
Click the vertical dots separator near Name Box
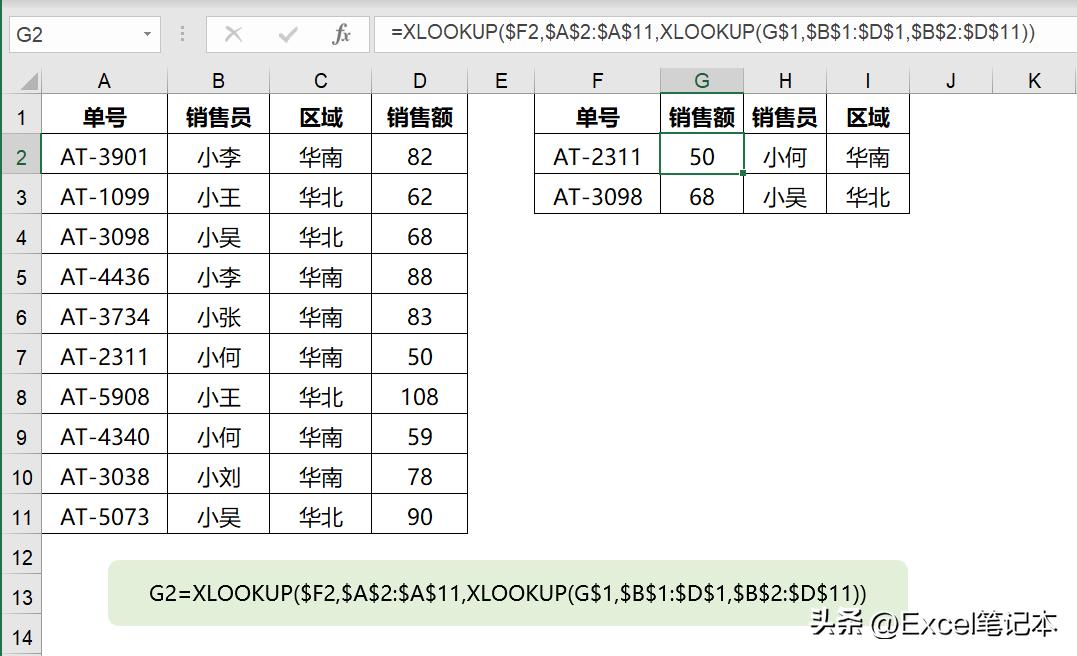(x=181, y=33)
